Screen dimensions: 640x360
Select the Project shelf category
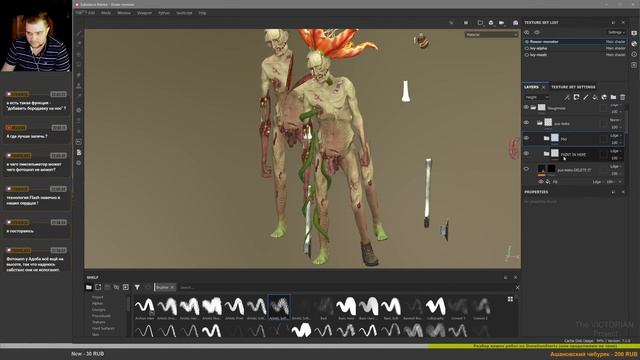tap(98, 297)
